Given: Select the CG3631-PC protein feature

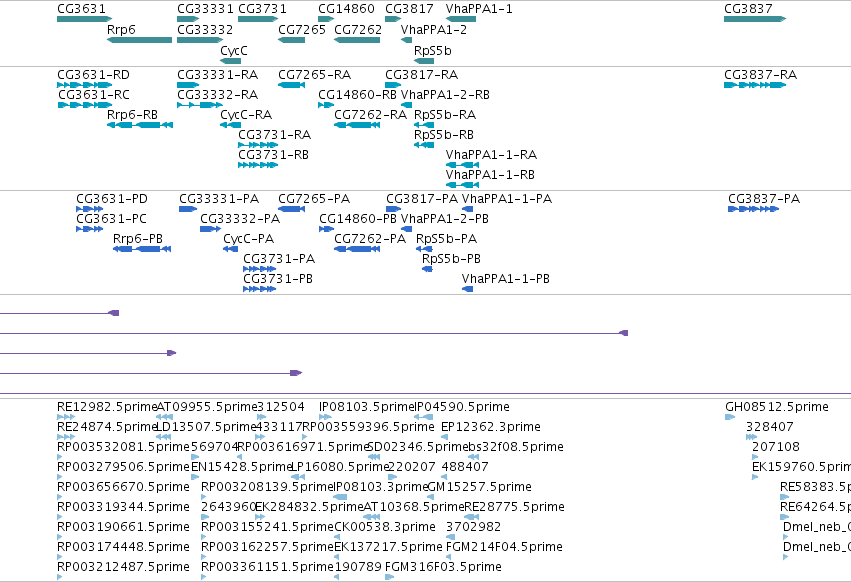Looking at the screenshot, I should click(90, 229).
